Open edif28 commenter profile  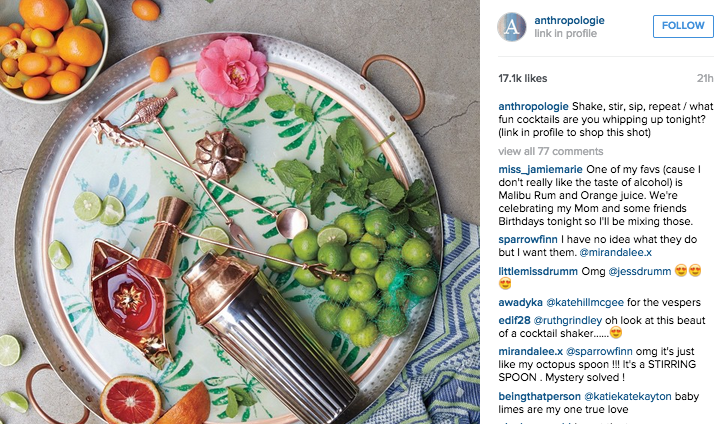click(514, 321)
